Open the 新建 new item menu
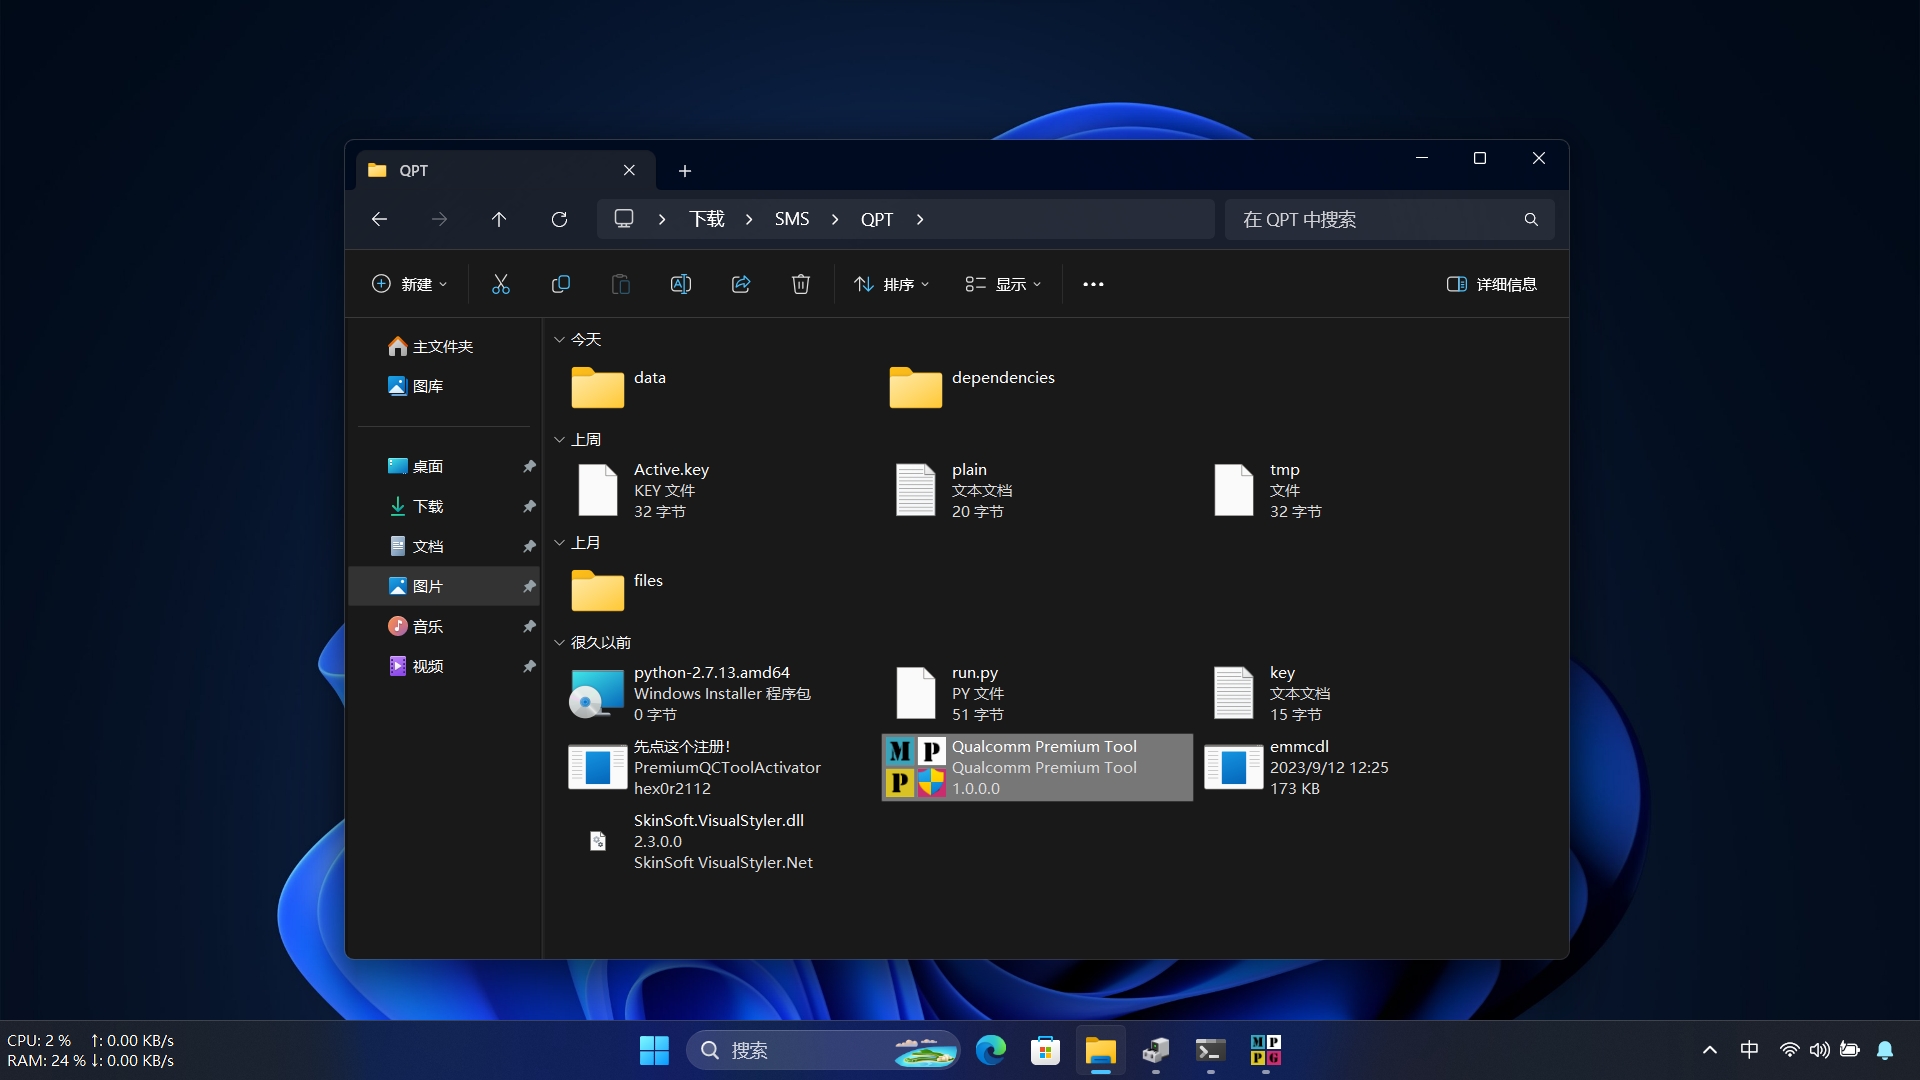 pos(410,285)
